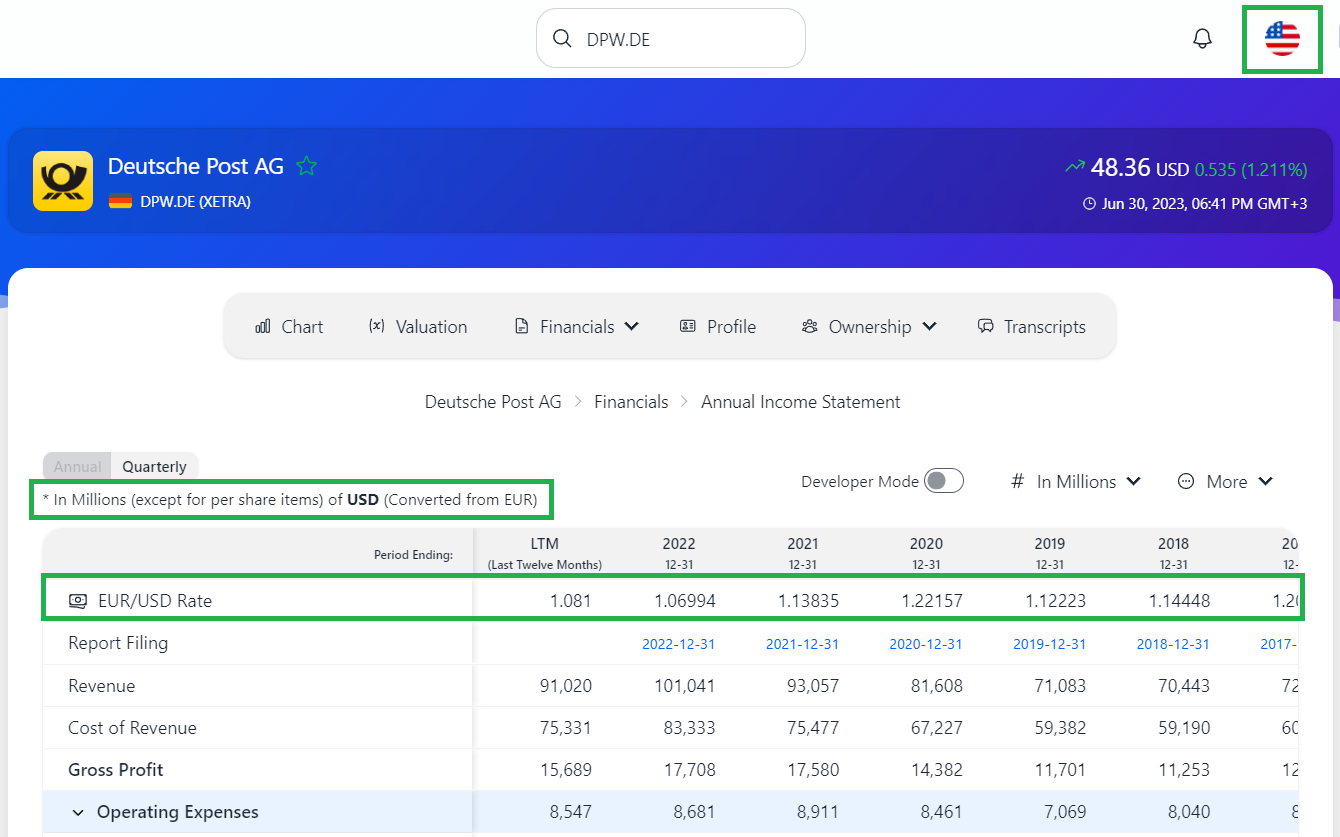1340x837 pixels.
Task: Open the 2021-12-31 report filing link
Action: point(802,644)
